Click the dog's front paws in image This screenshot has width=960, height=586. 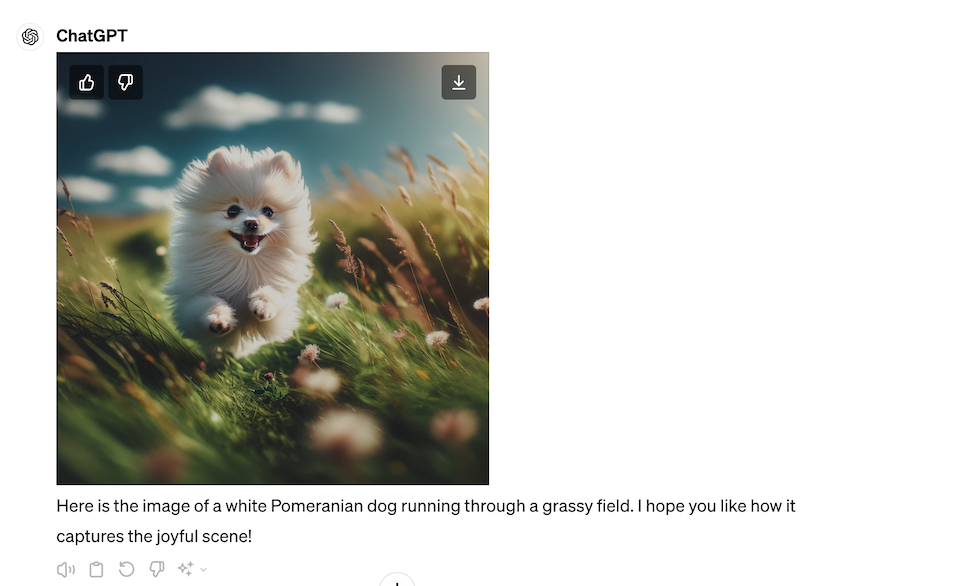pyautogui.click(x=244, y=310)
